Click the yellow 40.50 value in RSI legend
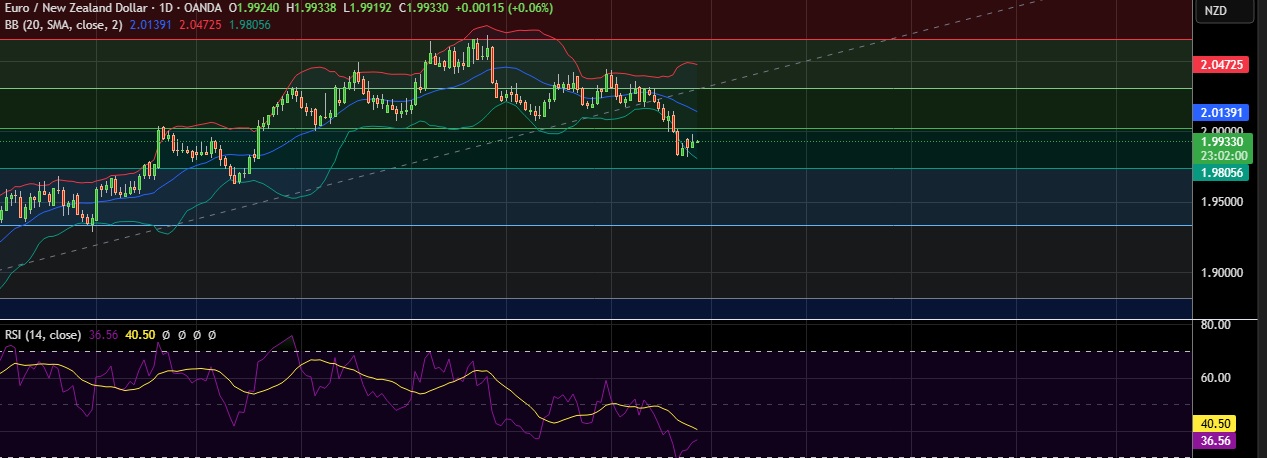The image size is (1267, 458). [138, 334]
